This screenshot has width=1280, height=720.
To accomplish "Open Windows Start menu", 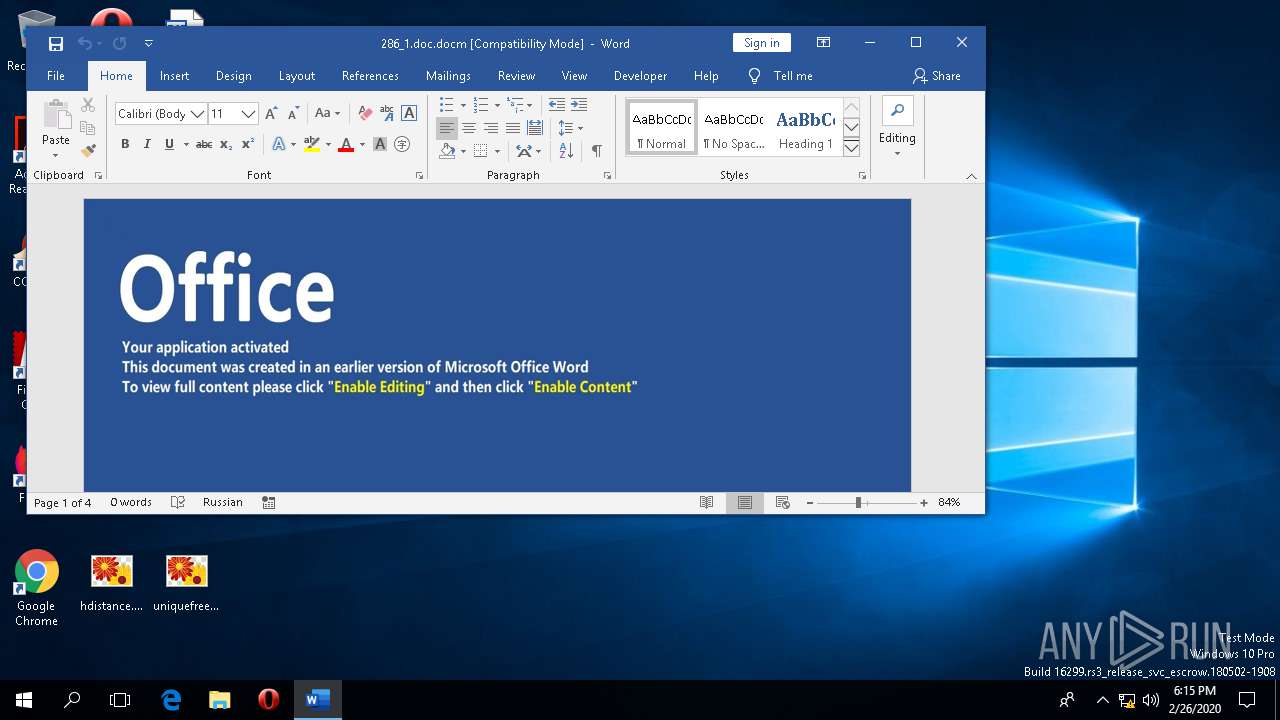I will (x=24, y=700).
